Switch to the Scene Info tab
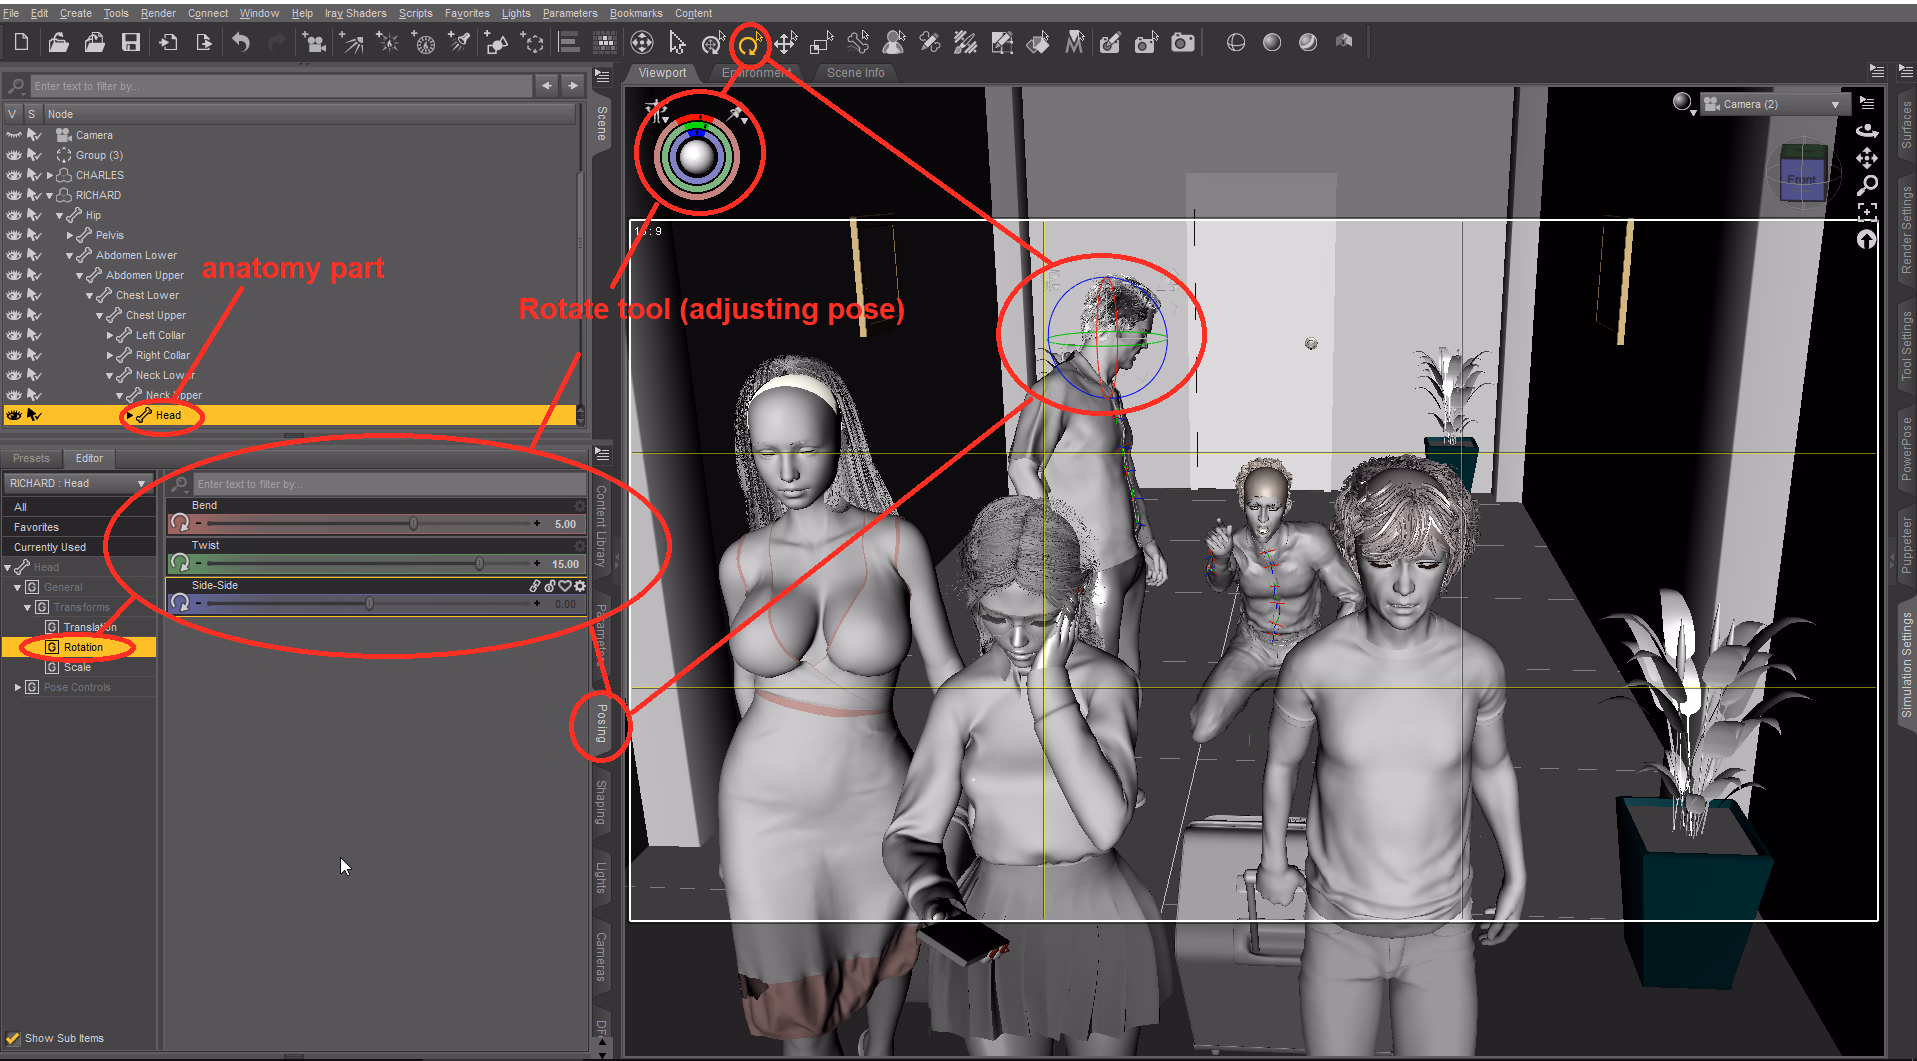Viewport: 1917px width, 1061px height. (x=855, y=73)
